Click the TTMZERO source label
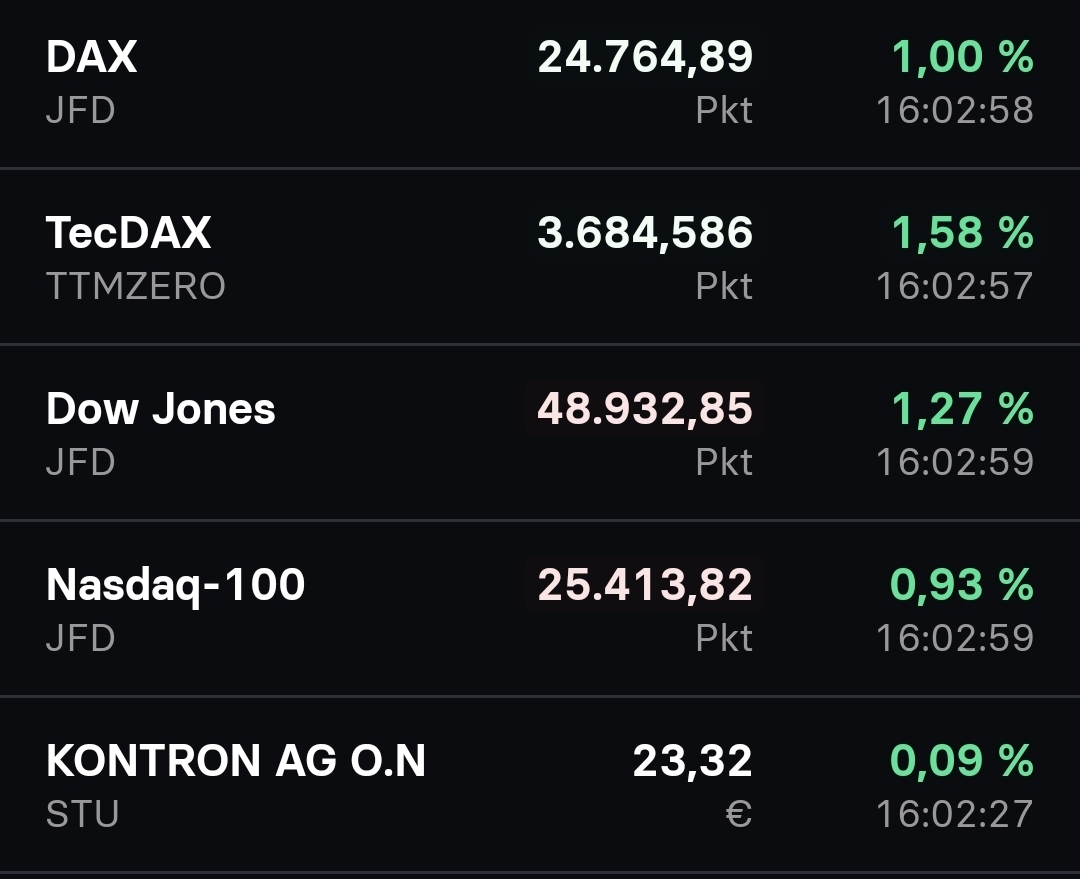 point(136,287)
